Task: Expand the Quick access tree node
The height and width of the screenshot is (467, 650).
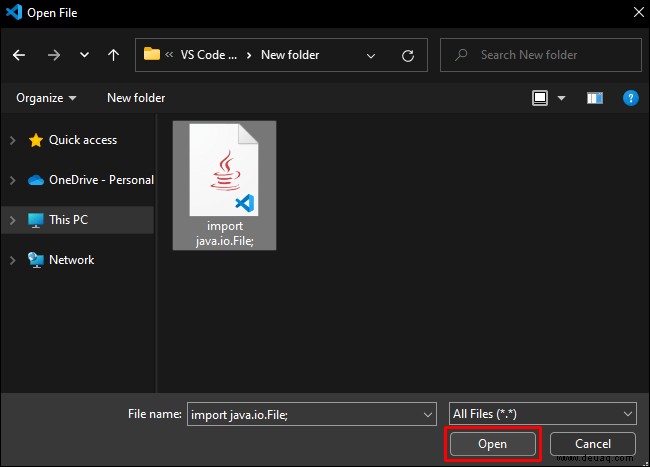Action: (x=12, y=140)
